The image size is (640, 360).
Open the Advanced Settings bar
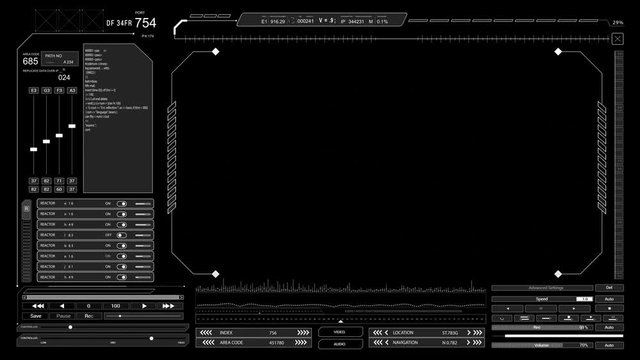(542, 288)
